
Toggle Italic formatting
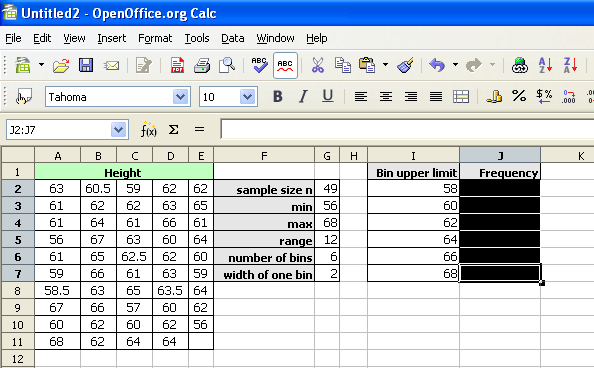point(303,97)
